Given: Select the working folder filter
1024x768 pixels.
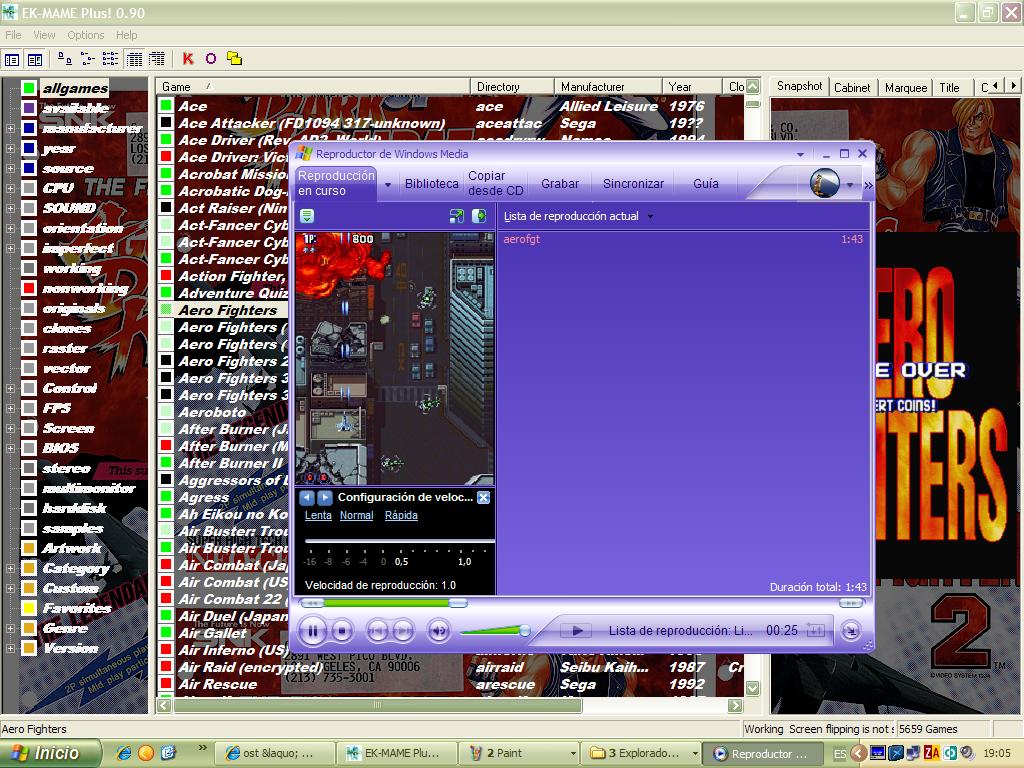Looking at the screenshot, I should coord(72,268).
